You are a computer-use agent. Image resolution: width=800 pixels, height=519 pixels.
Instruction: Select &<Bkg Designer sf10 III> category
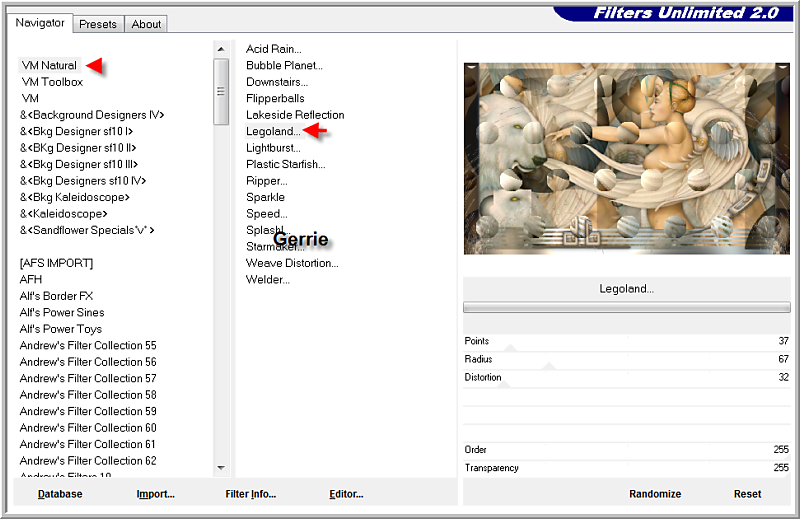[x=79, y=164]
